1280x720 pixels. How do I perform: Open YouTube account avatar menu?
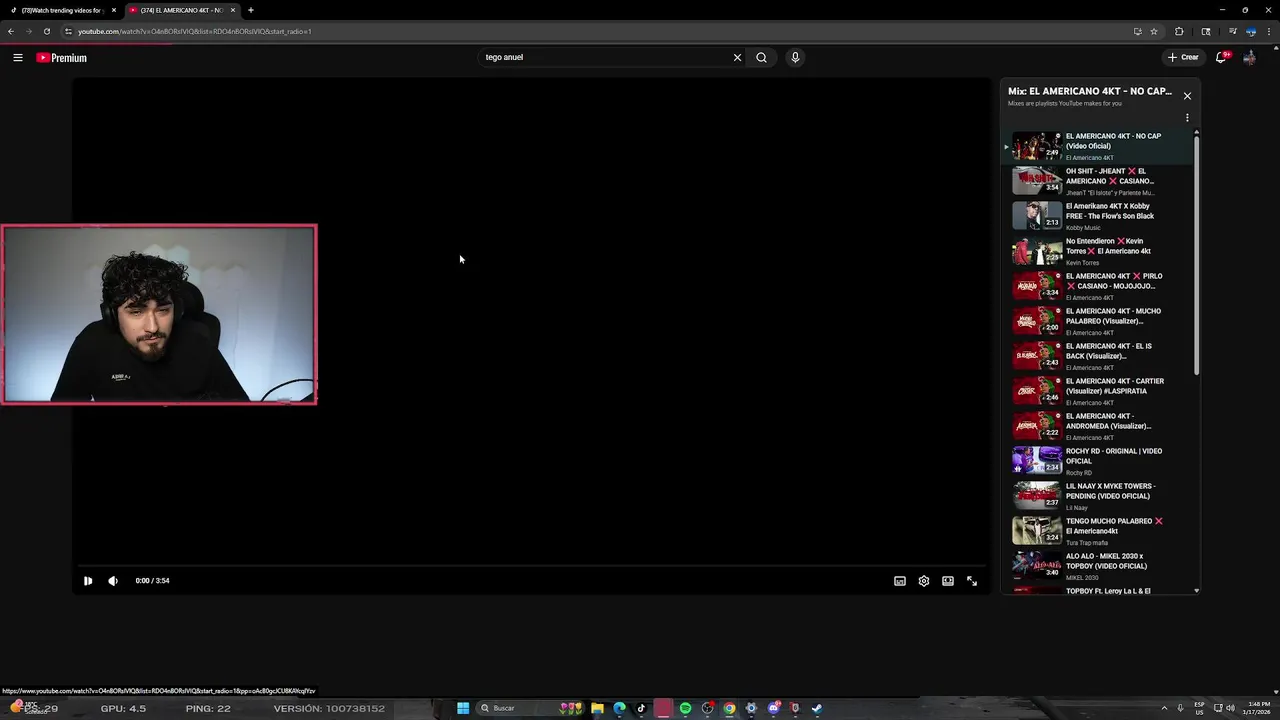[x=1249, y=57]
